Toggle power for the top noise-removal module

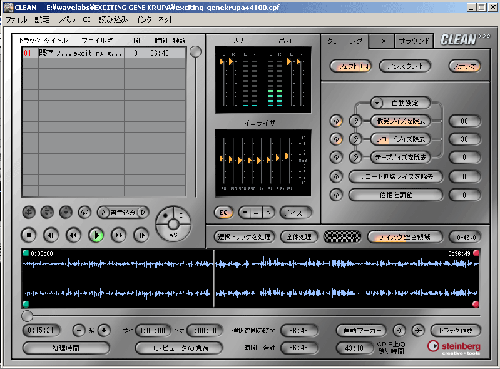(x=336, y=121)
